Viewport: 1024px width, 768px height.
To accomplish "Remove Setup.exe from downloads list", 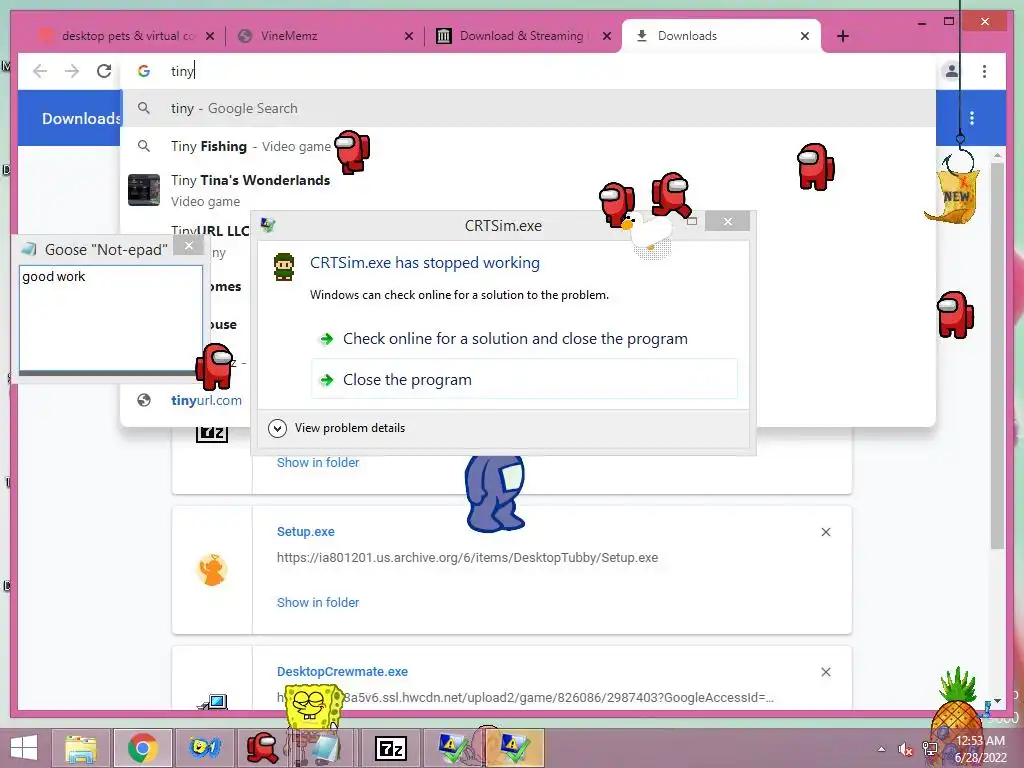I will coord(825,532).
